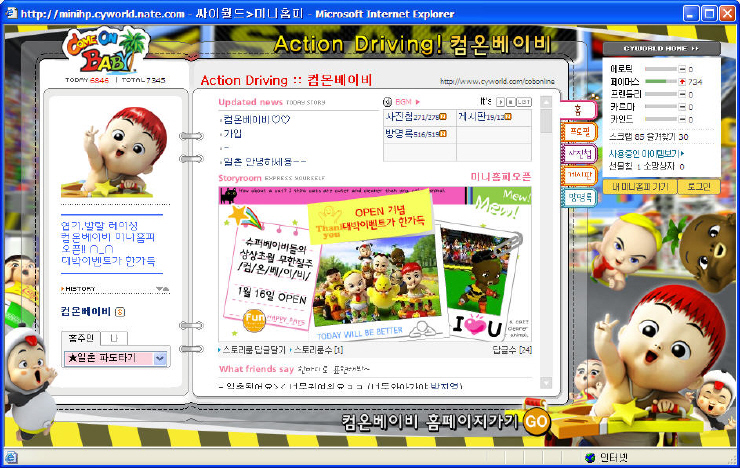Click the TOTAL visitor count 7345
740x468 pixels.
155,80
